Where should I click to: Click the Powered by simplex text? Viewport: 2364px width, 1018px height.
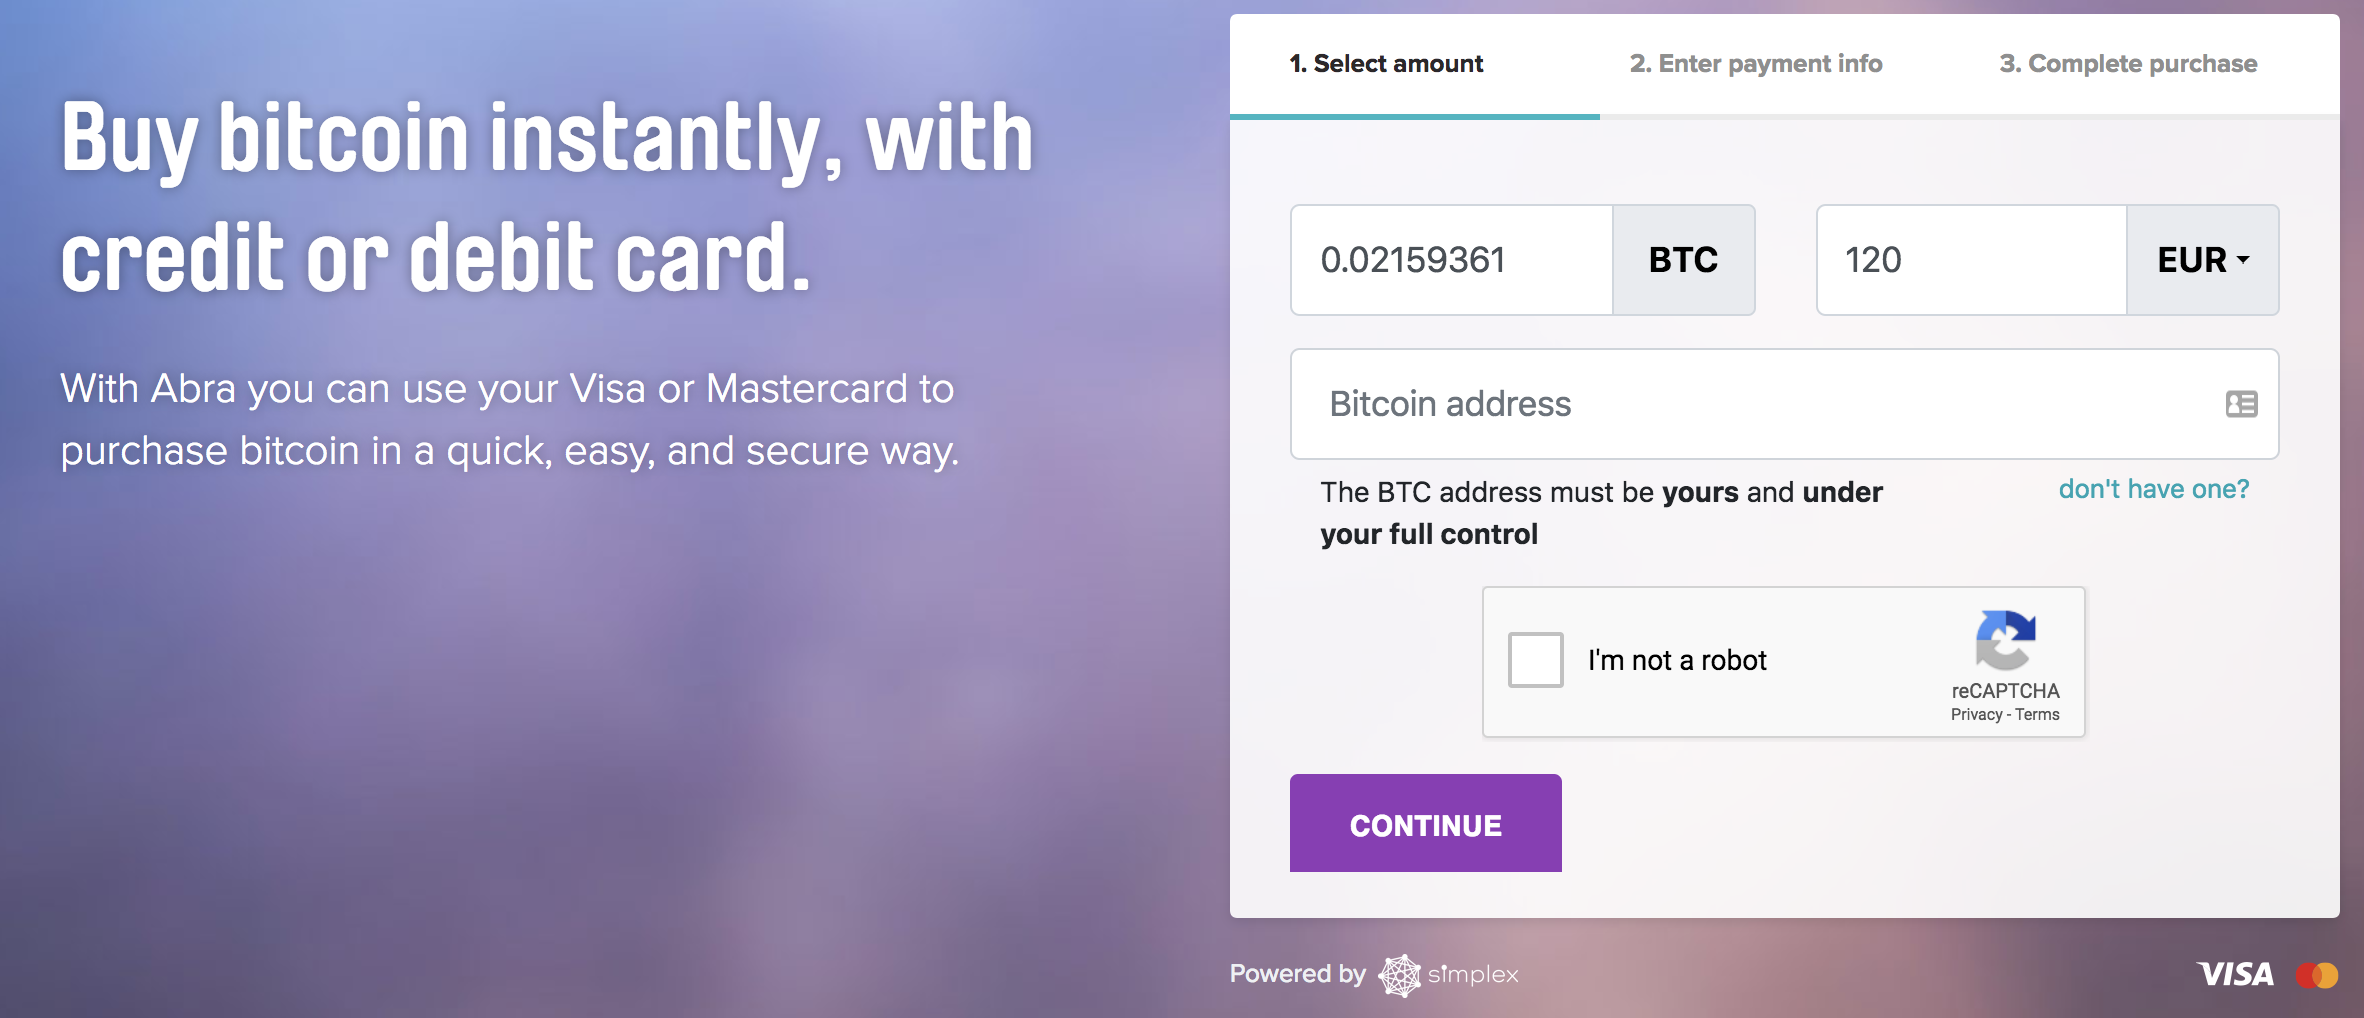coord(1374,974)
